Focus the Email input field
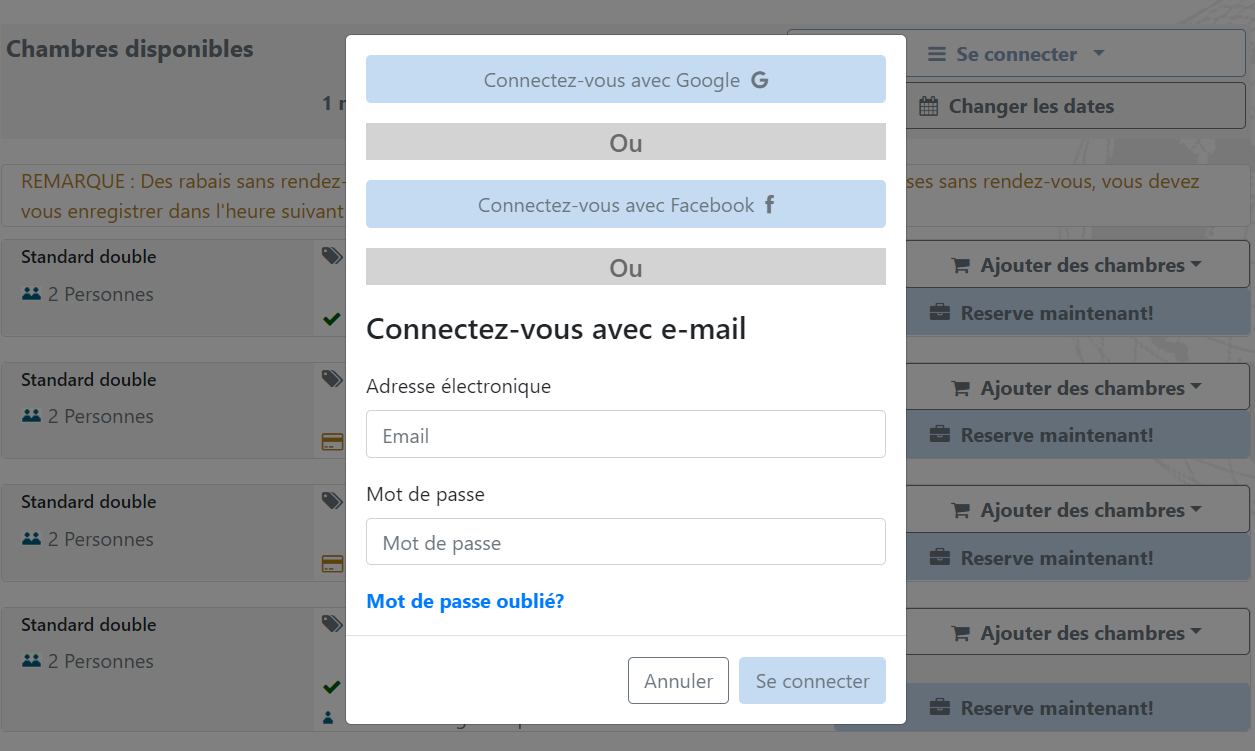1255x751 pixels. [626, 434]
